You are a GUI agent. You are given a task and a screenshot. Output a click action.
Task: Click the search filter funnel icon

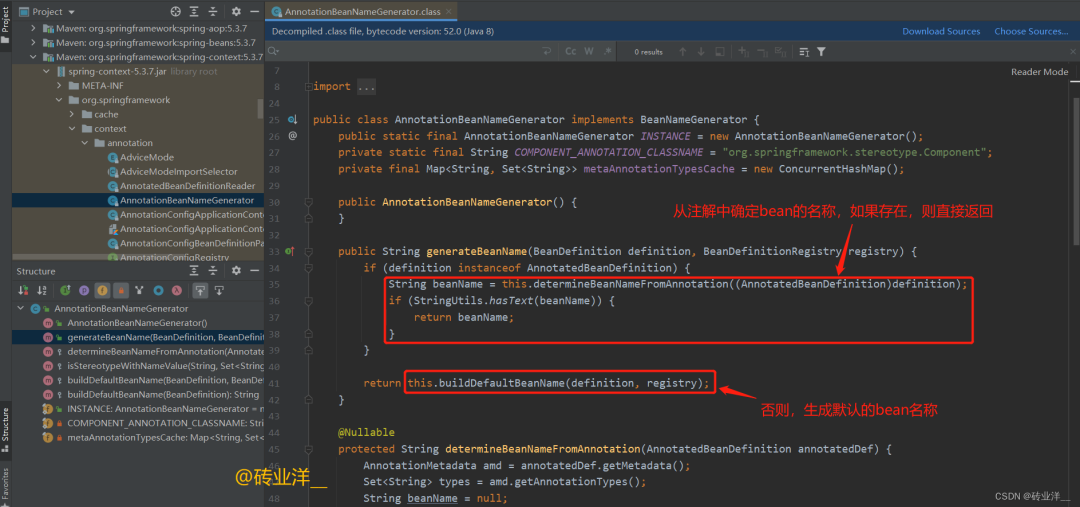pyautogui.click(x=821, y=51)
